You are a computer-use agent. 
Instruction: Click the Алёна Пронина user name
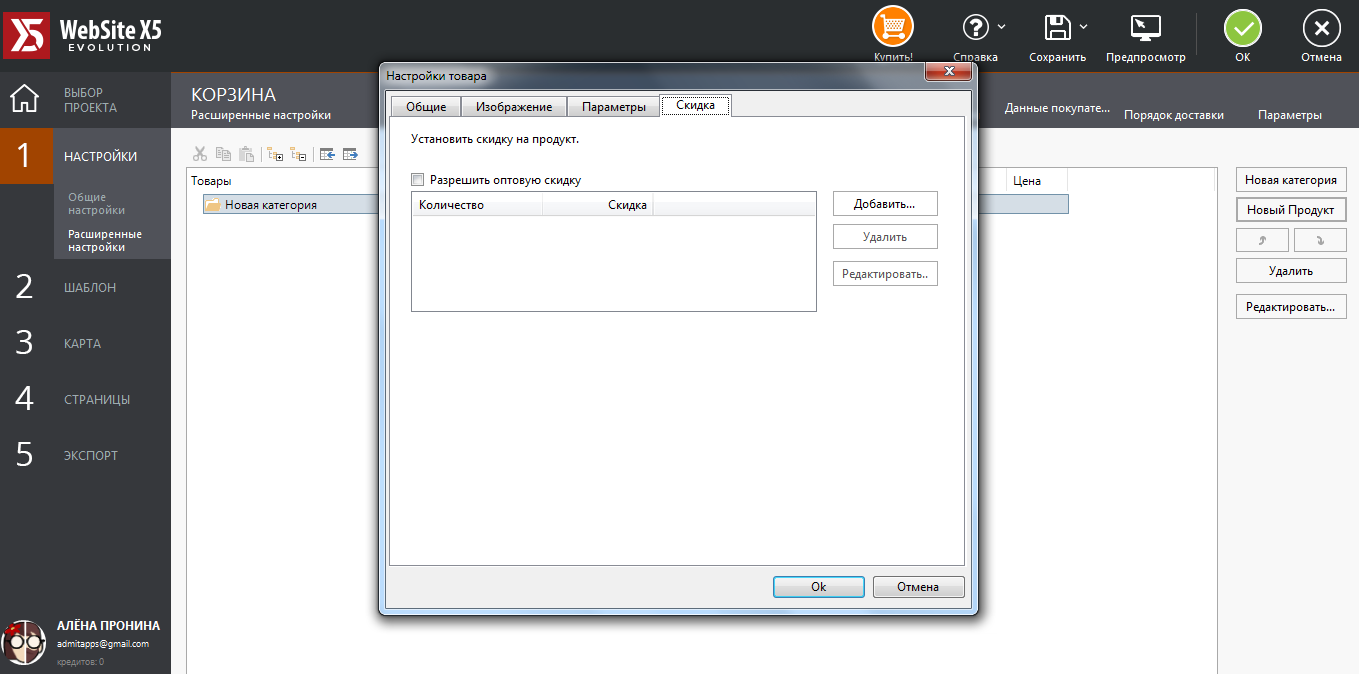tap(108, 625)
